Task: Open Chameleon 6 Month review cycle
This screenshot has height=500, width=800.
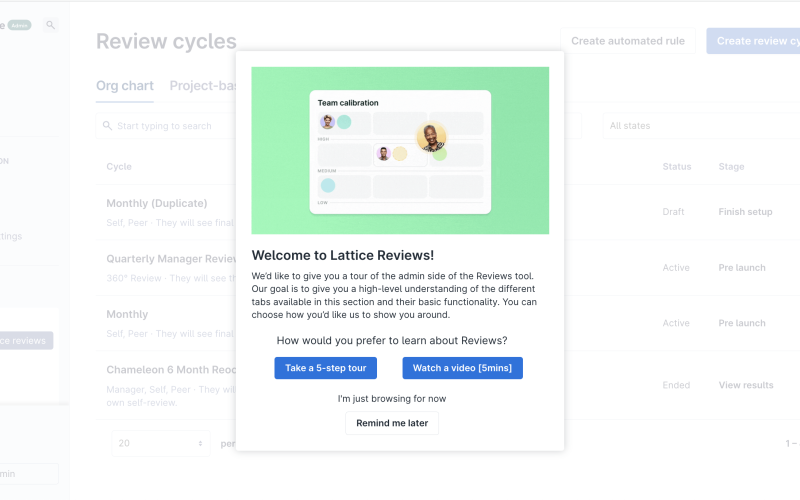Action: pos(171,370)
